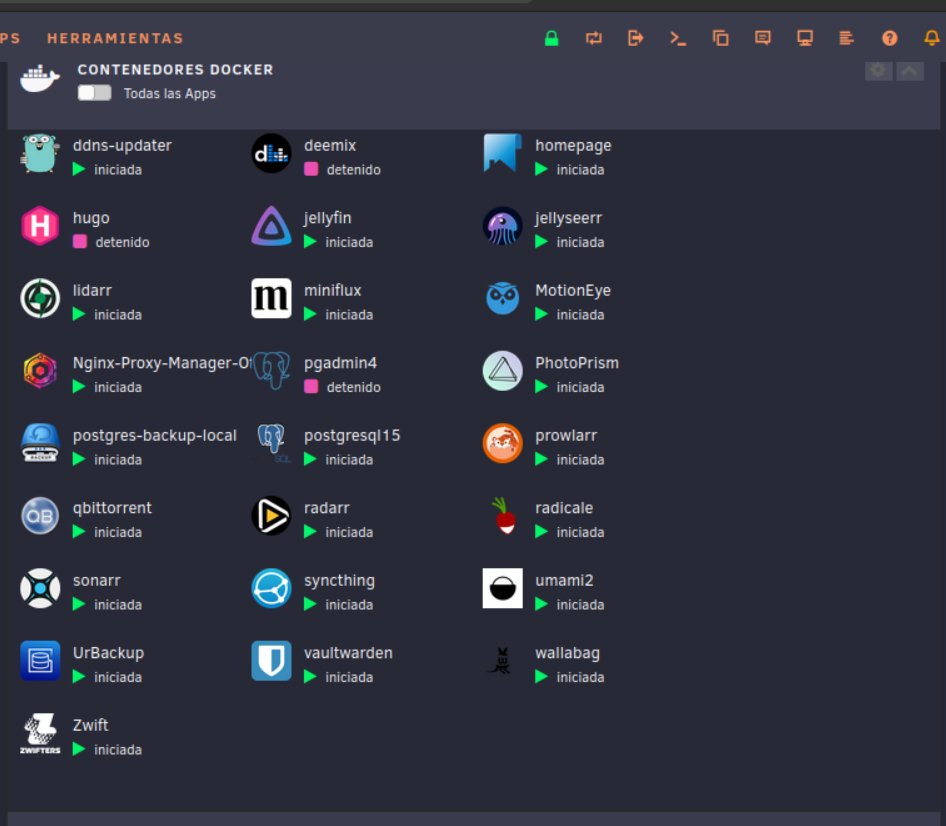
Task: Click the UrBackup database icon
Action: click(x=40, y=661)
